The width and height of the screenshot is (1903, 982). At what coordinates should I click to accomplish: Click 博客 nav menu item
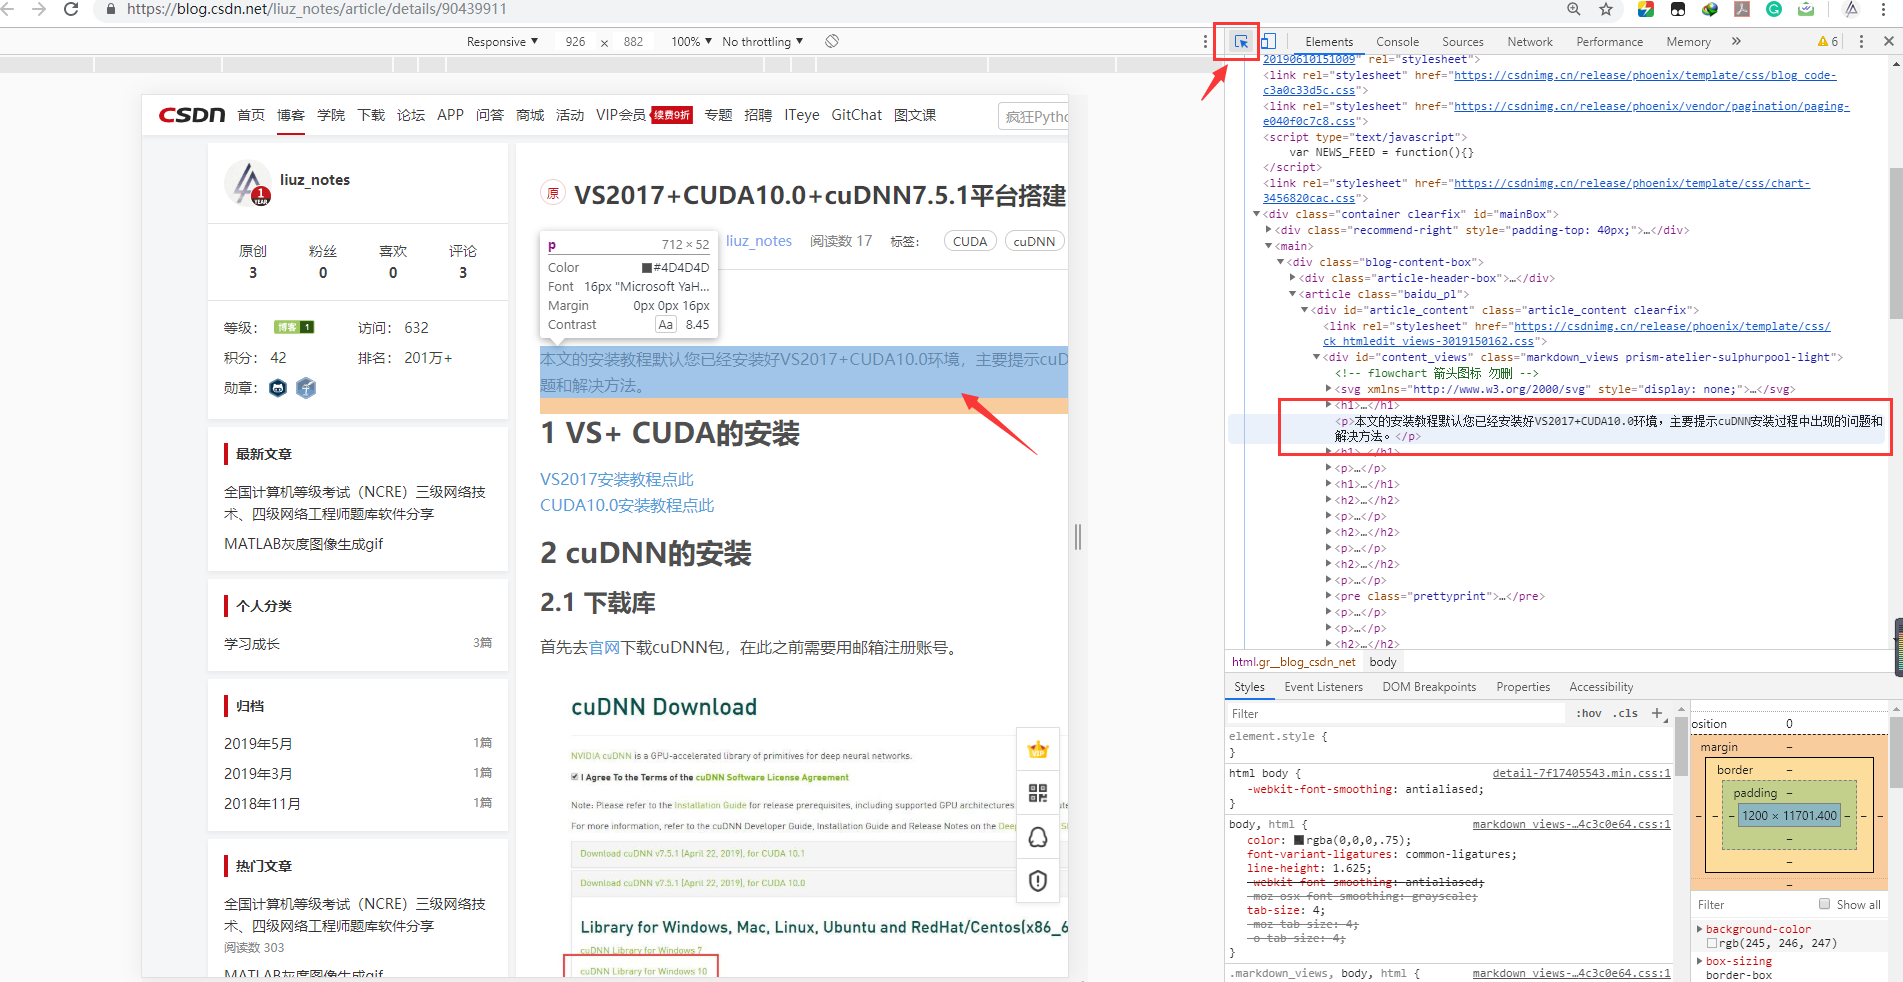(291, 116)
